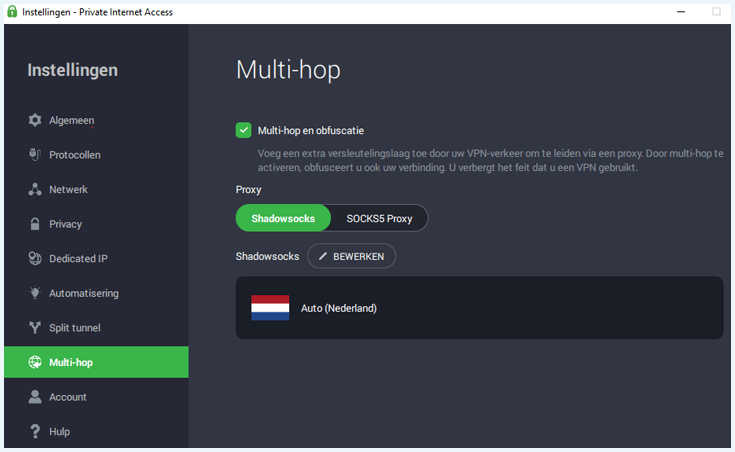Image resolution: width=735 pixels, height=452 pixels.
Task: Click the Hulp question mark icon
Action: click(x=35, y=431)
